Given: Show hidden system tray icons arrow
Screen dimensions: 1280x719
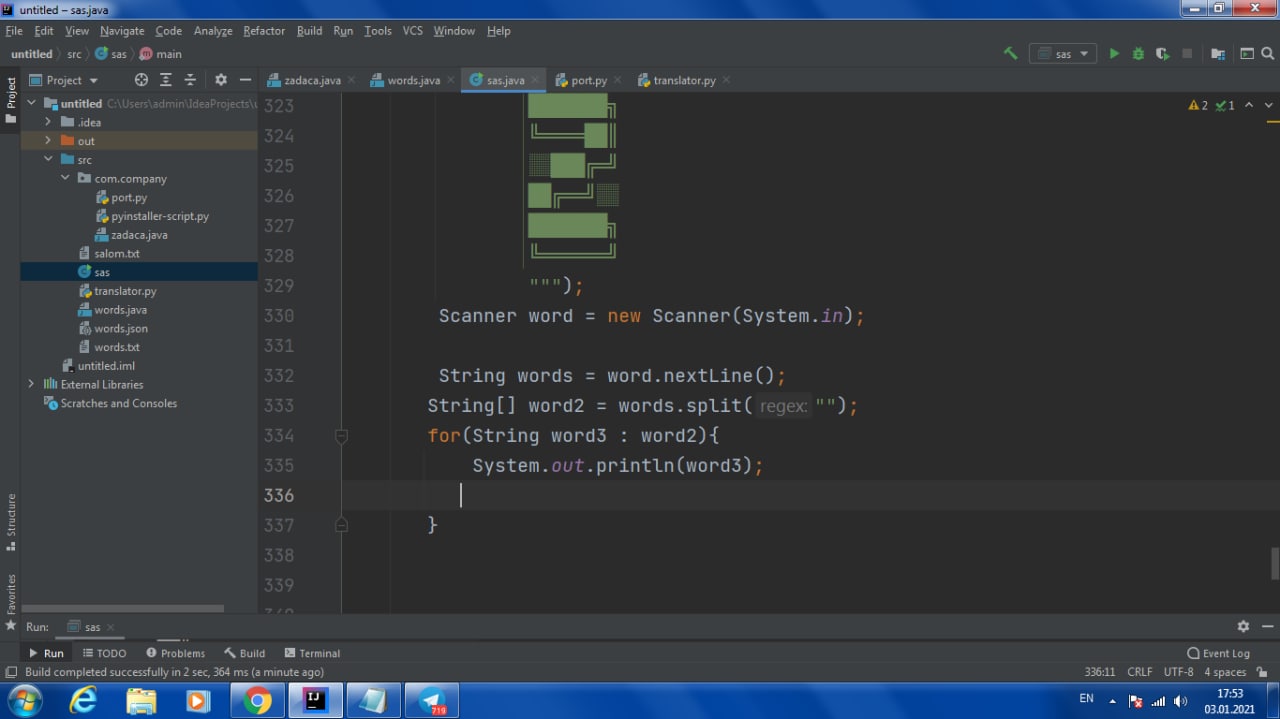Looking at the screenshot, I should click(x=1112, y=701).
